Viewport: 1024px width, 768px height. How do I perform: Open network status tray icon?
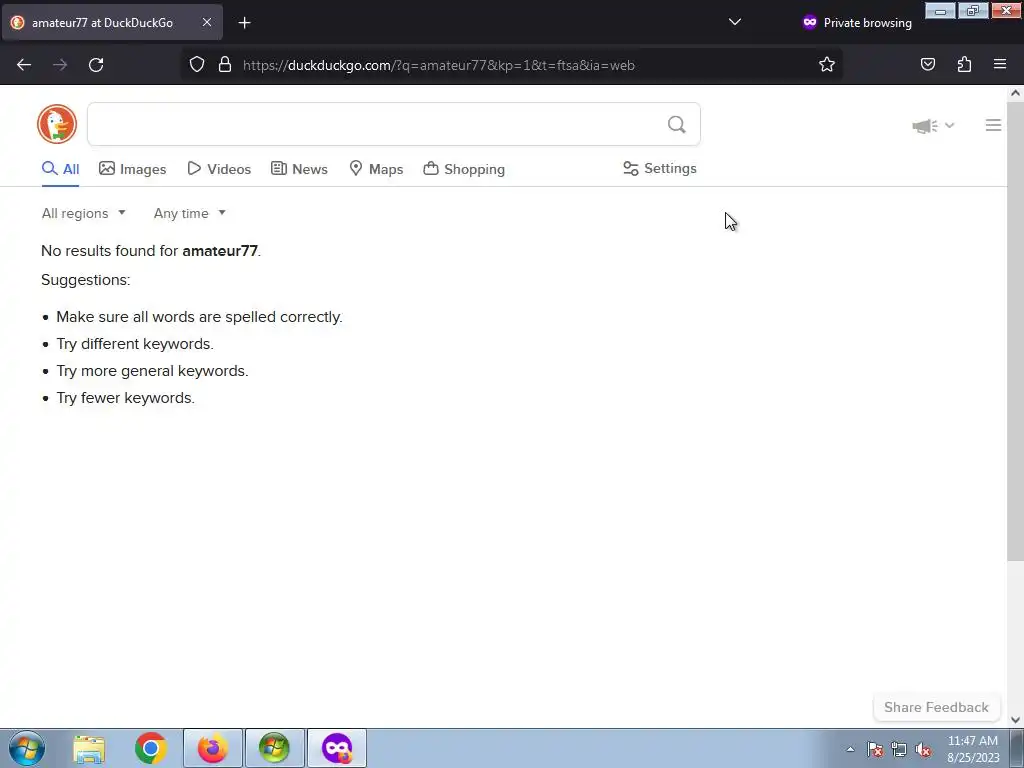(x=899, y=750)
